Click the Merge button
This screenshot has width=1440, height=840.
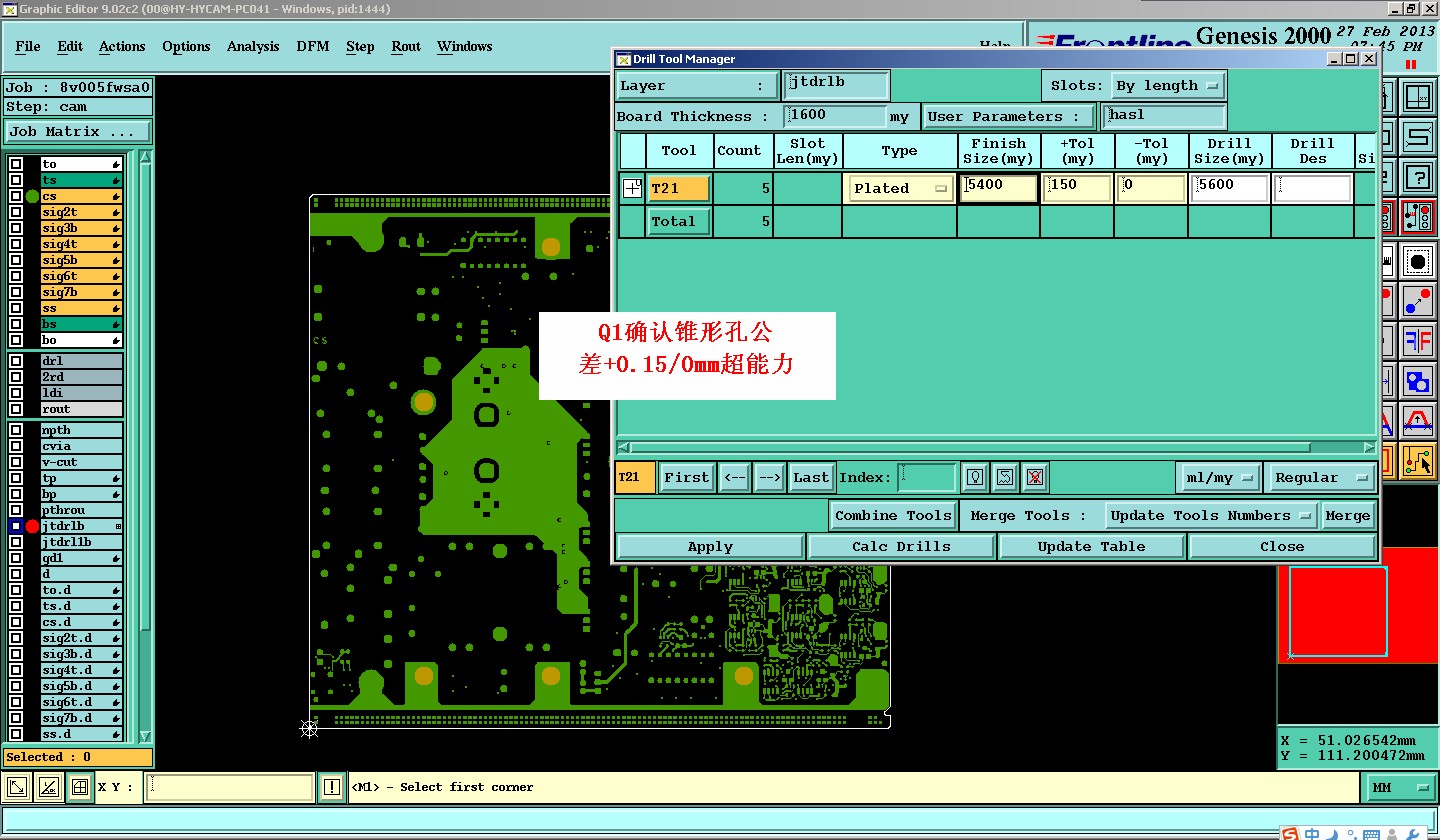pyautogui.click(x=1347, y=516)
